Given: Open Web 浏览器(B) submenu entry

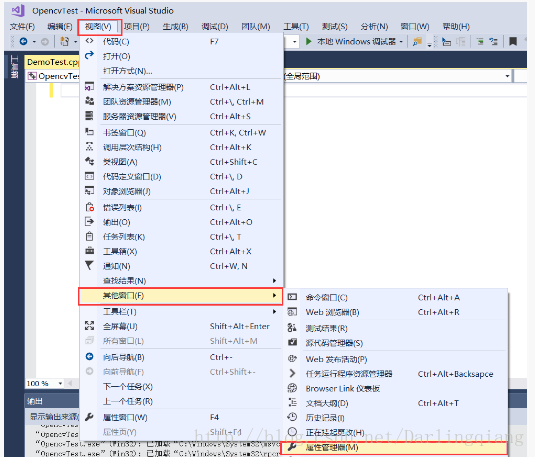Looking at the screenshot, I should (396, 312).
